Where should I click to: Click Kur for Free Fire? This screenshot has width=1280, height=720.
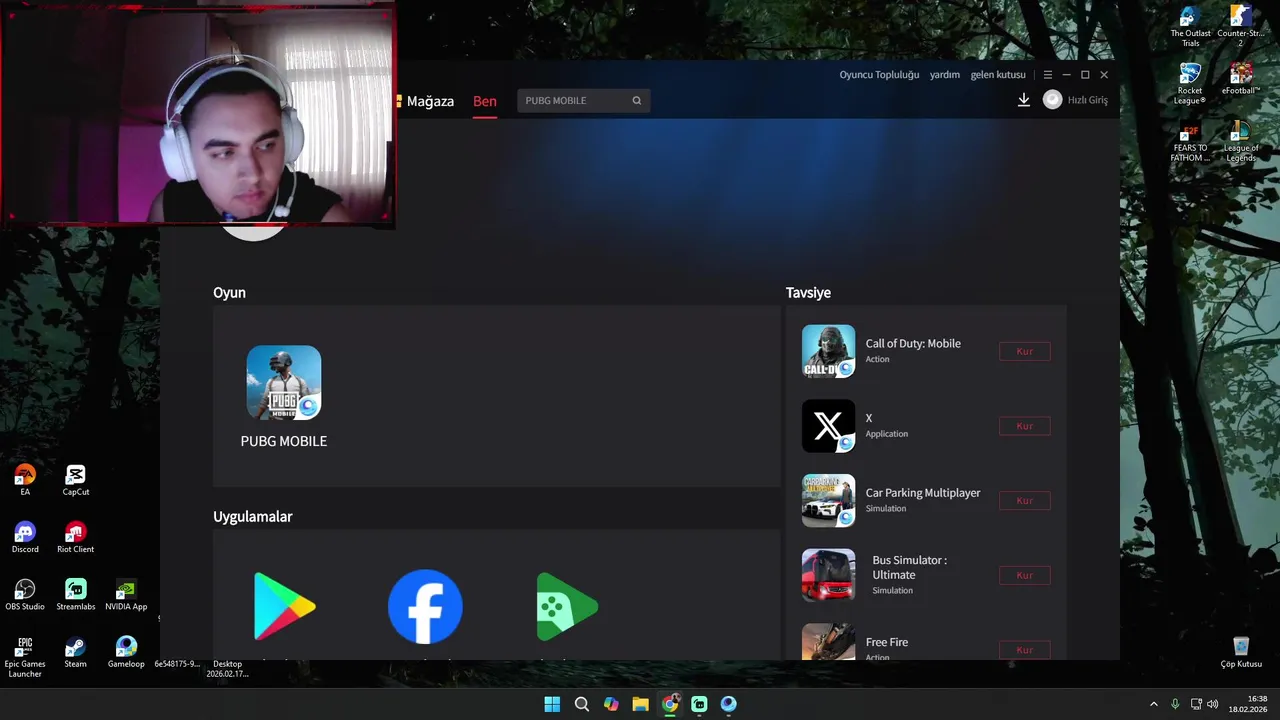coord(1024,650)
